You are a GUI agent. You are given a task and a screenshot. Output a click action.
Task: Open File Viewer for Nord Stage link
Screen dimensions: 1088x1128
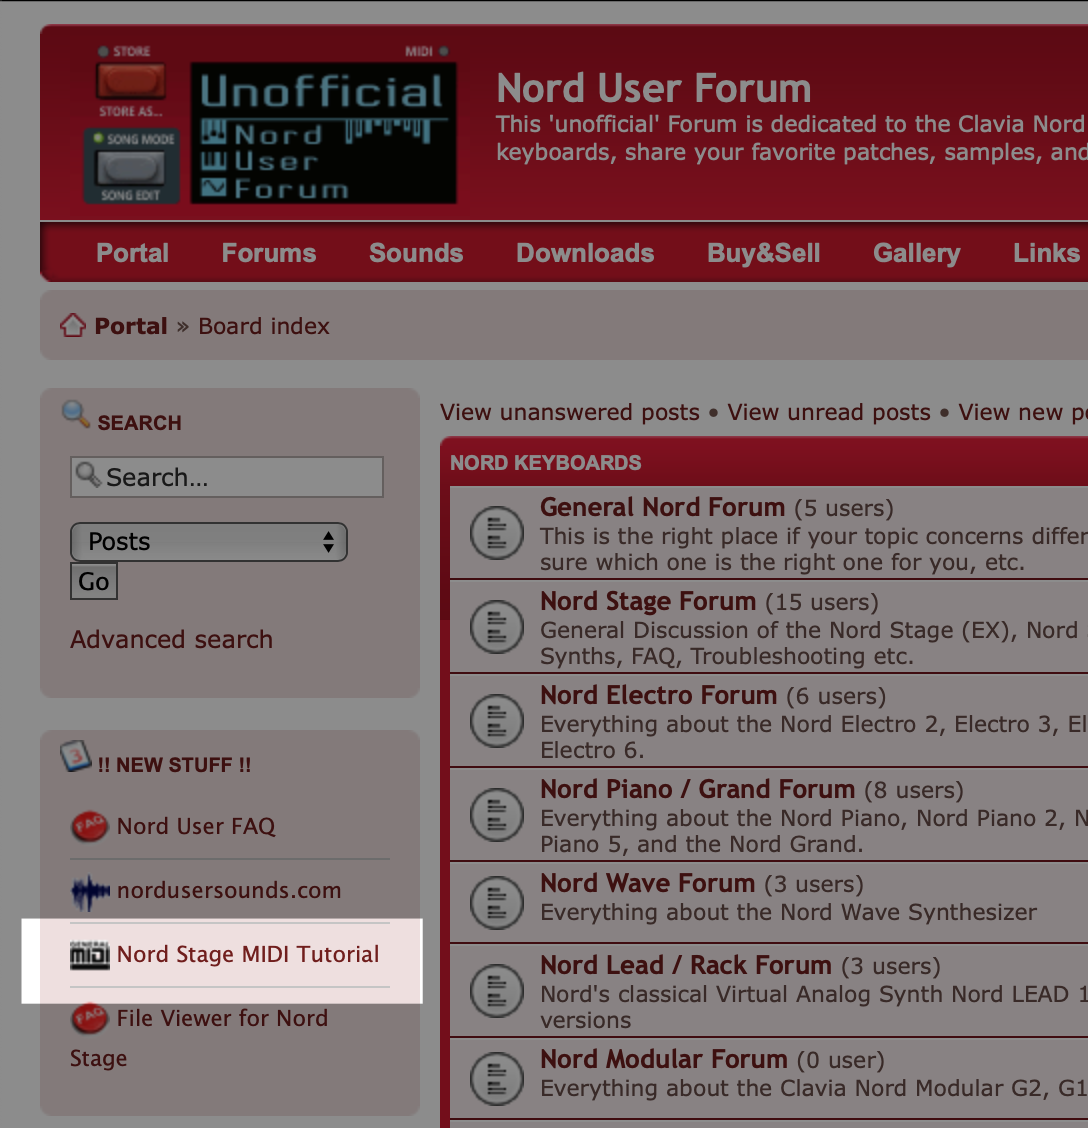coord(199,1038)
